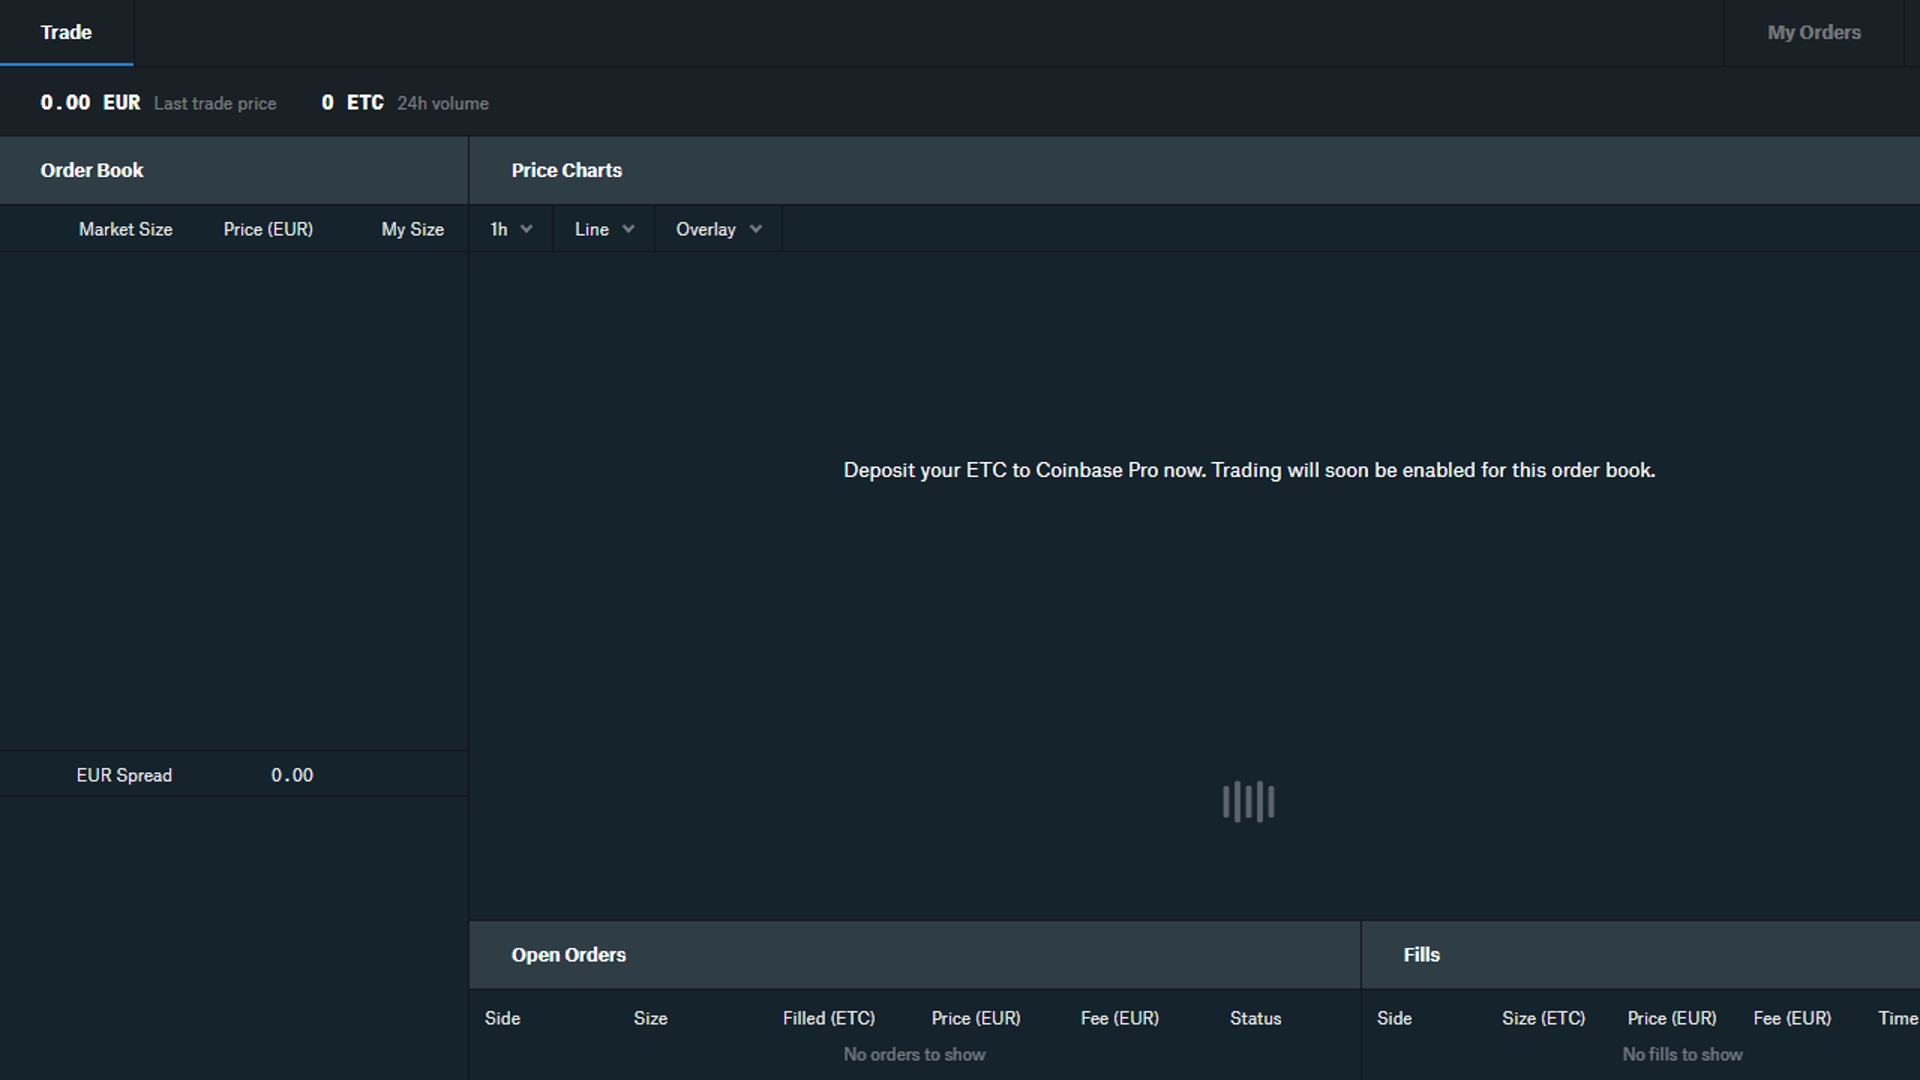Click the chevron next to Line
This screenshot has width=1920, height=1080.
[628, 229]
